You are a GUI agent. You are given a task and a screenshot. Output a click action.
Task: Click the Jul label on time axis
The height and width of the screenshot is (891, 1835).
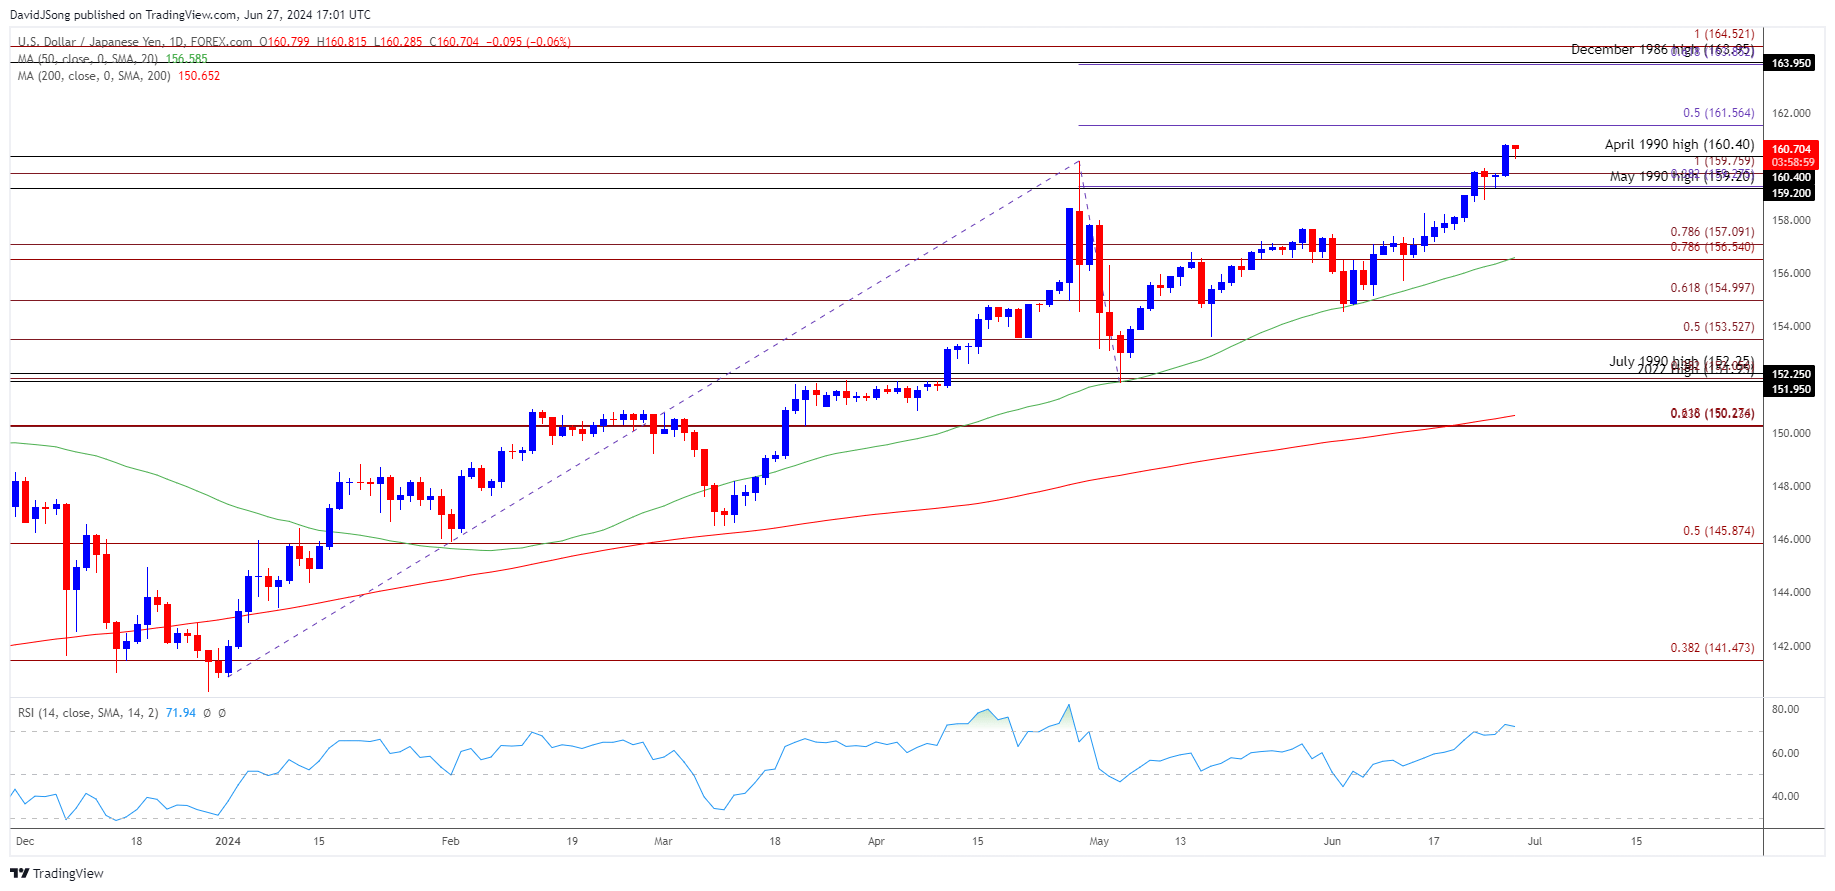pos(1534,841)
